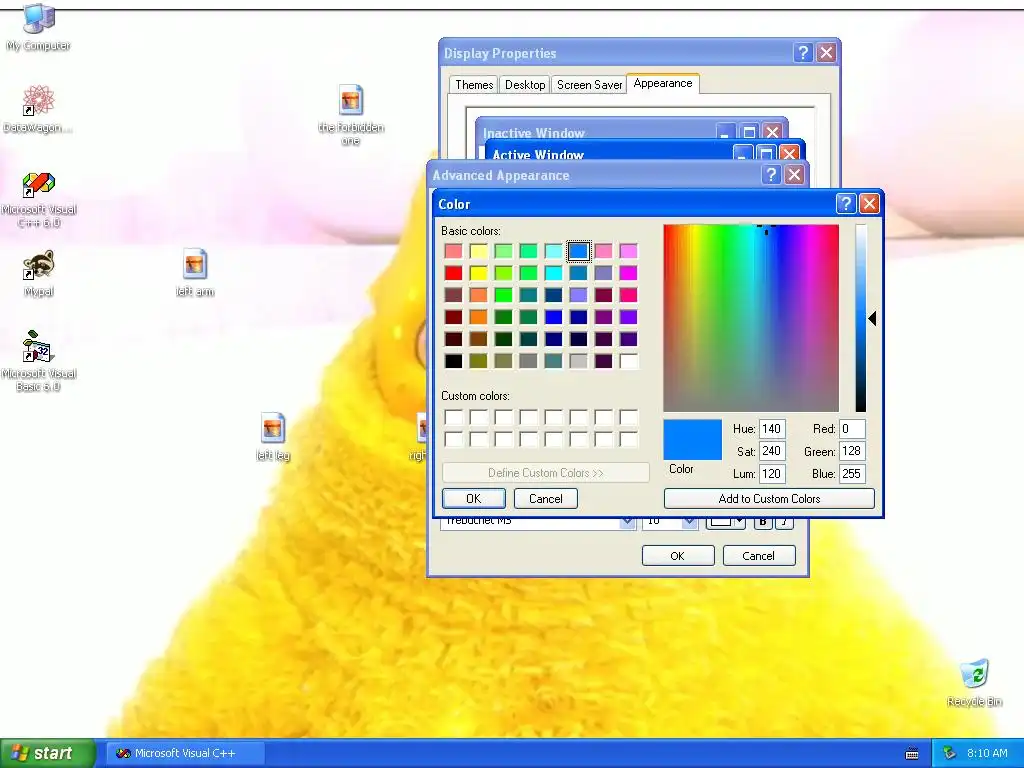Select the 'left arm' image file
Screen dimensions: 1024x768
pos(195,273)
